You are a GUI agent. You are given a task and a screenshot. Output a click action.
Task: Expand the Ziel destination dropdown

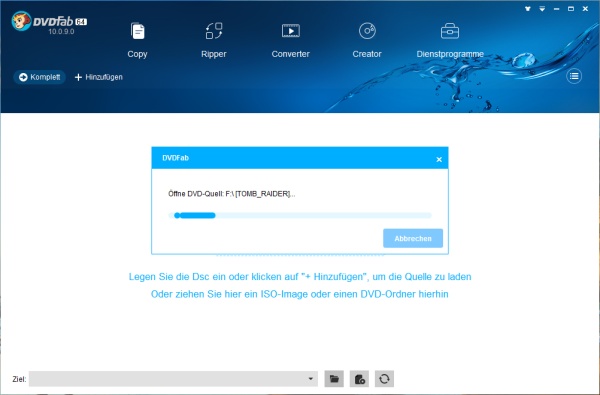pyautogui.click(x=310, y=379)
